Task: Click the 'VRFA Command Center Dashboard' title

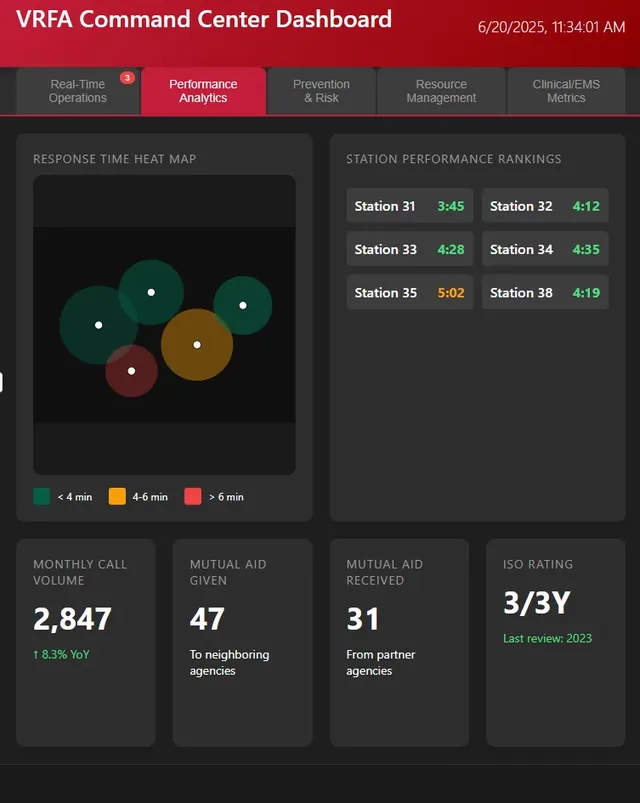Action: (204, 19)
